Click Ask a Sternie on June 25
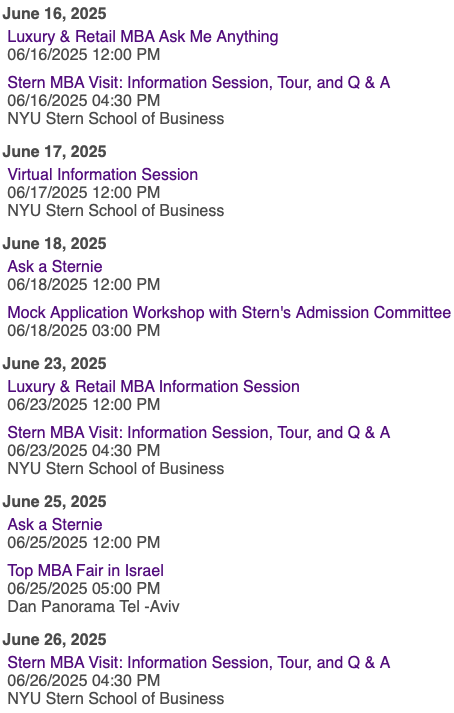 pyautogui.click(x=55, y=524)
